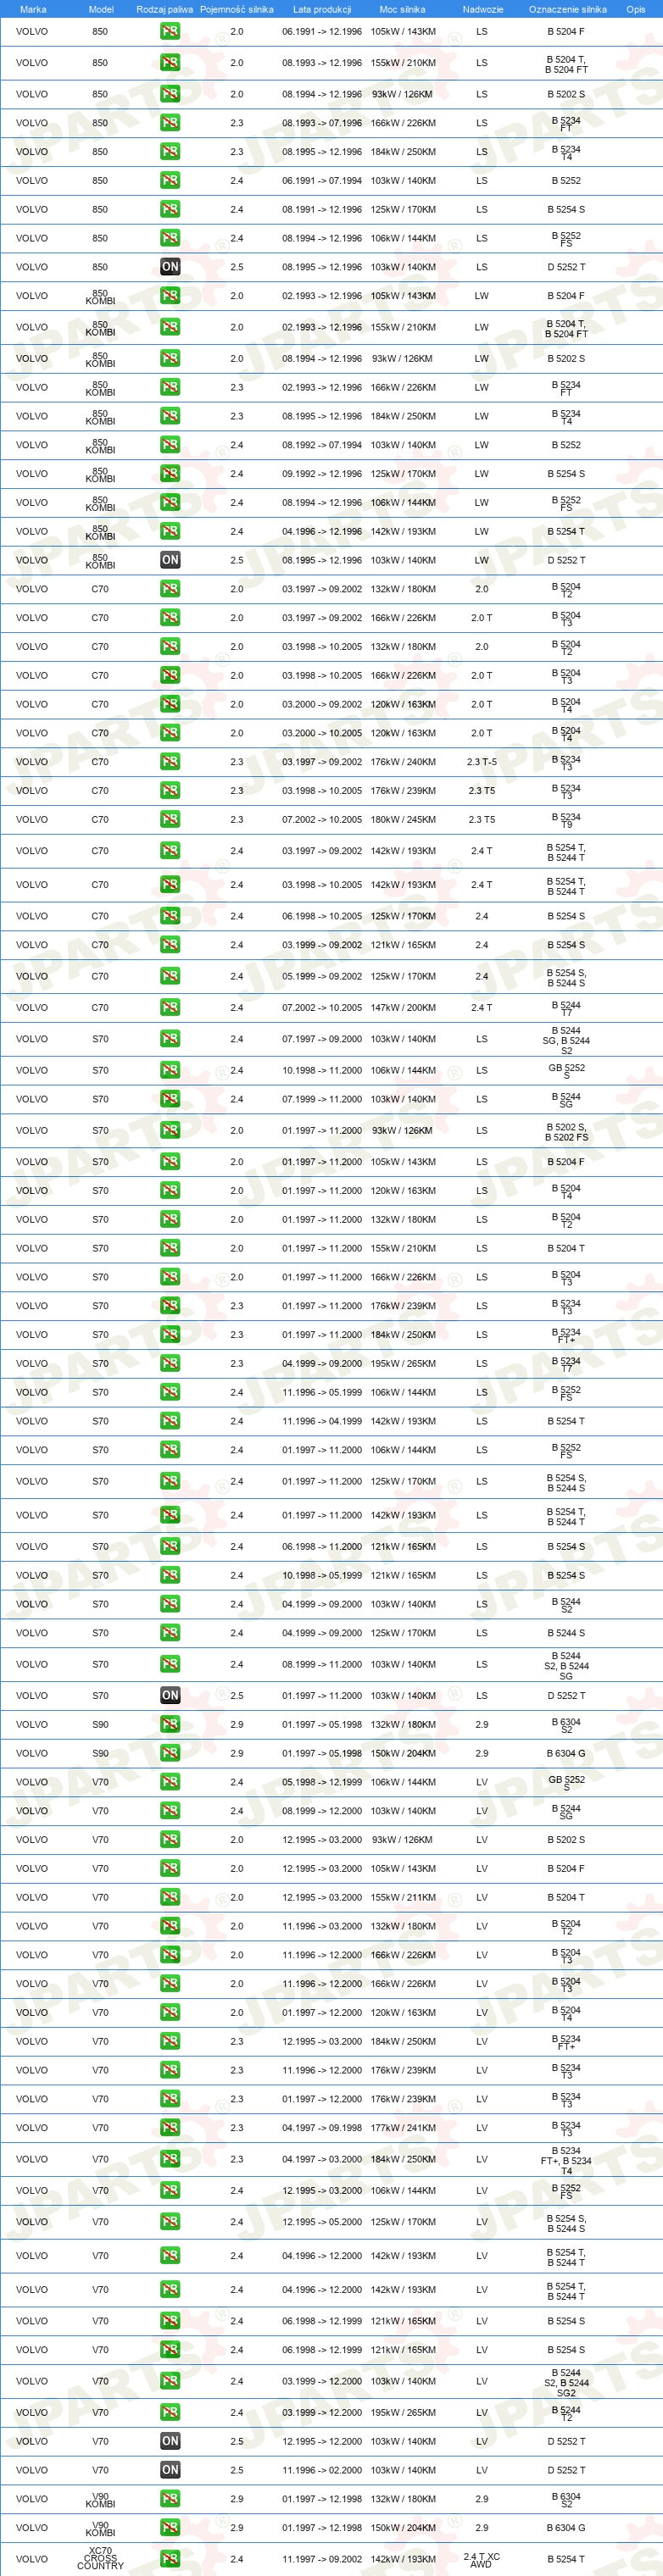This screenshot has width=663, height=2576.
Task: Click the '177kW / 241KM' power cell
Action: pyautogui.click(x=403, y=2128)
